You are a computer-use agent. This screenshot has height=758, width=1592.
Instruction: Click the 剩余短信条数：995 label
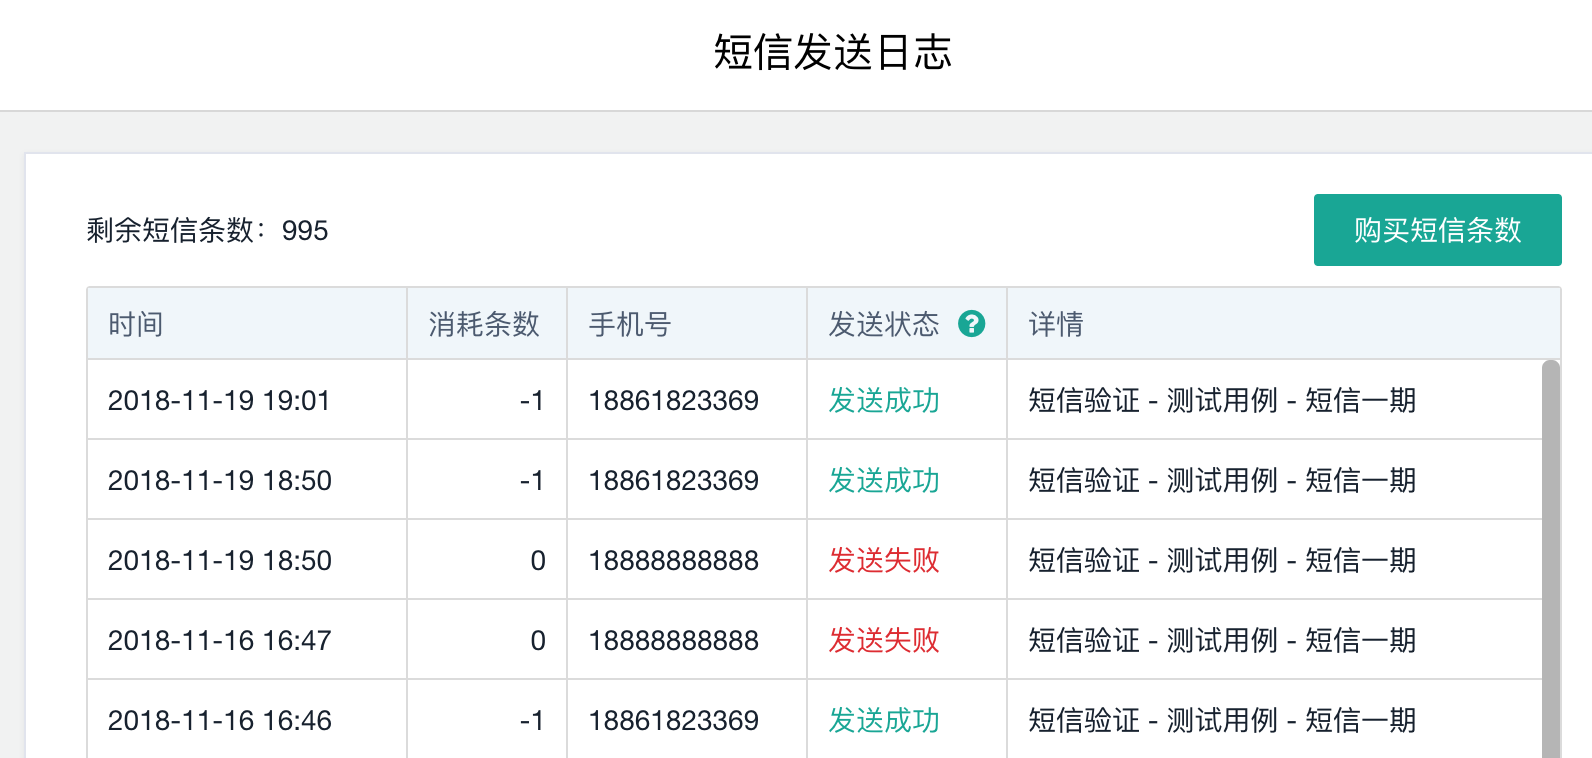pyautogui.click(x=207, y=230)
